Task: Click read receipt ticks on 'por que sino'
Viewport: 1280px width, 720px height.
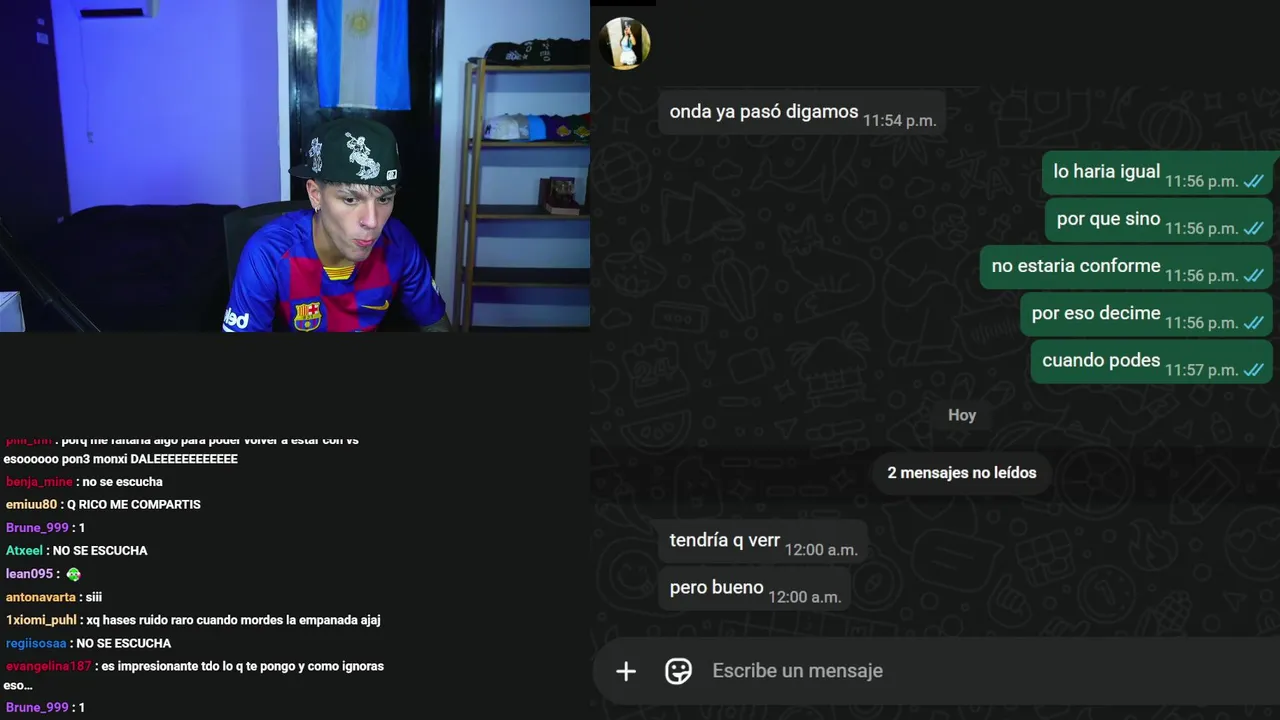Action: point(1254,228)
